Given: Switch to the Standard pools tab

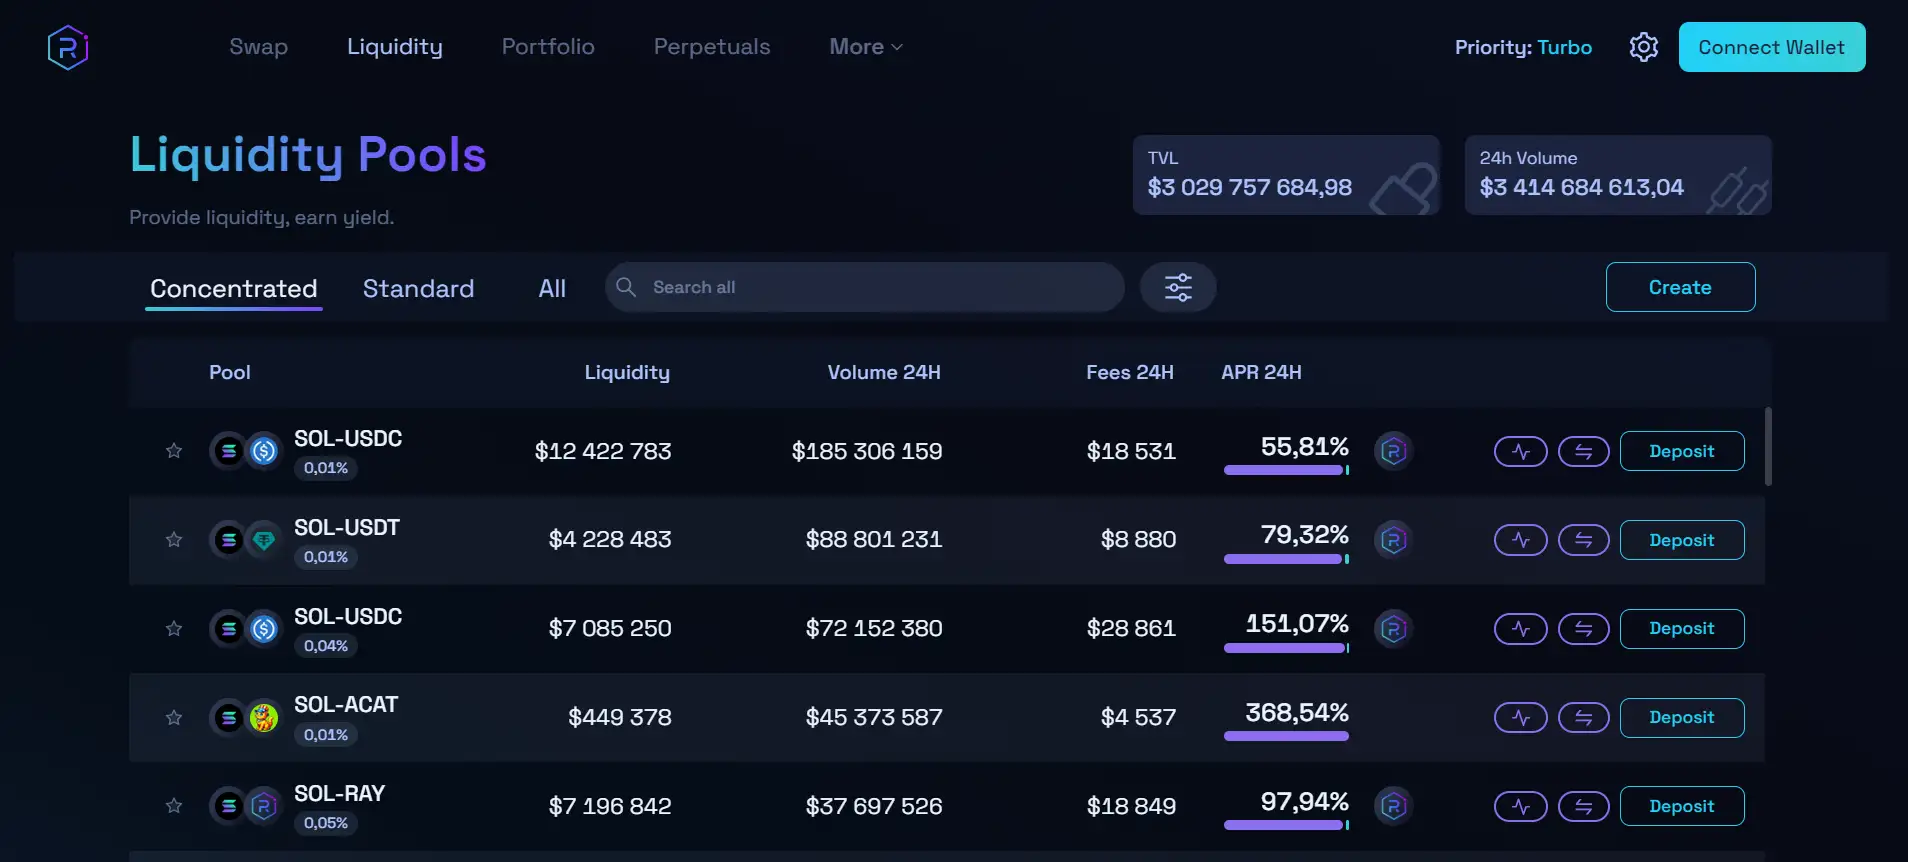Looking at the screenshot, I should tap(418, 289).
